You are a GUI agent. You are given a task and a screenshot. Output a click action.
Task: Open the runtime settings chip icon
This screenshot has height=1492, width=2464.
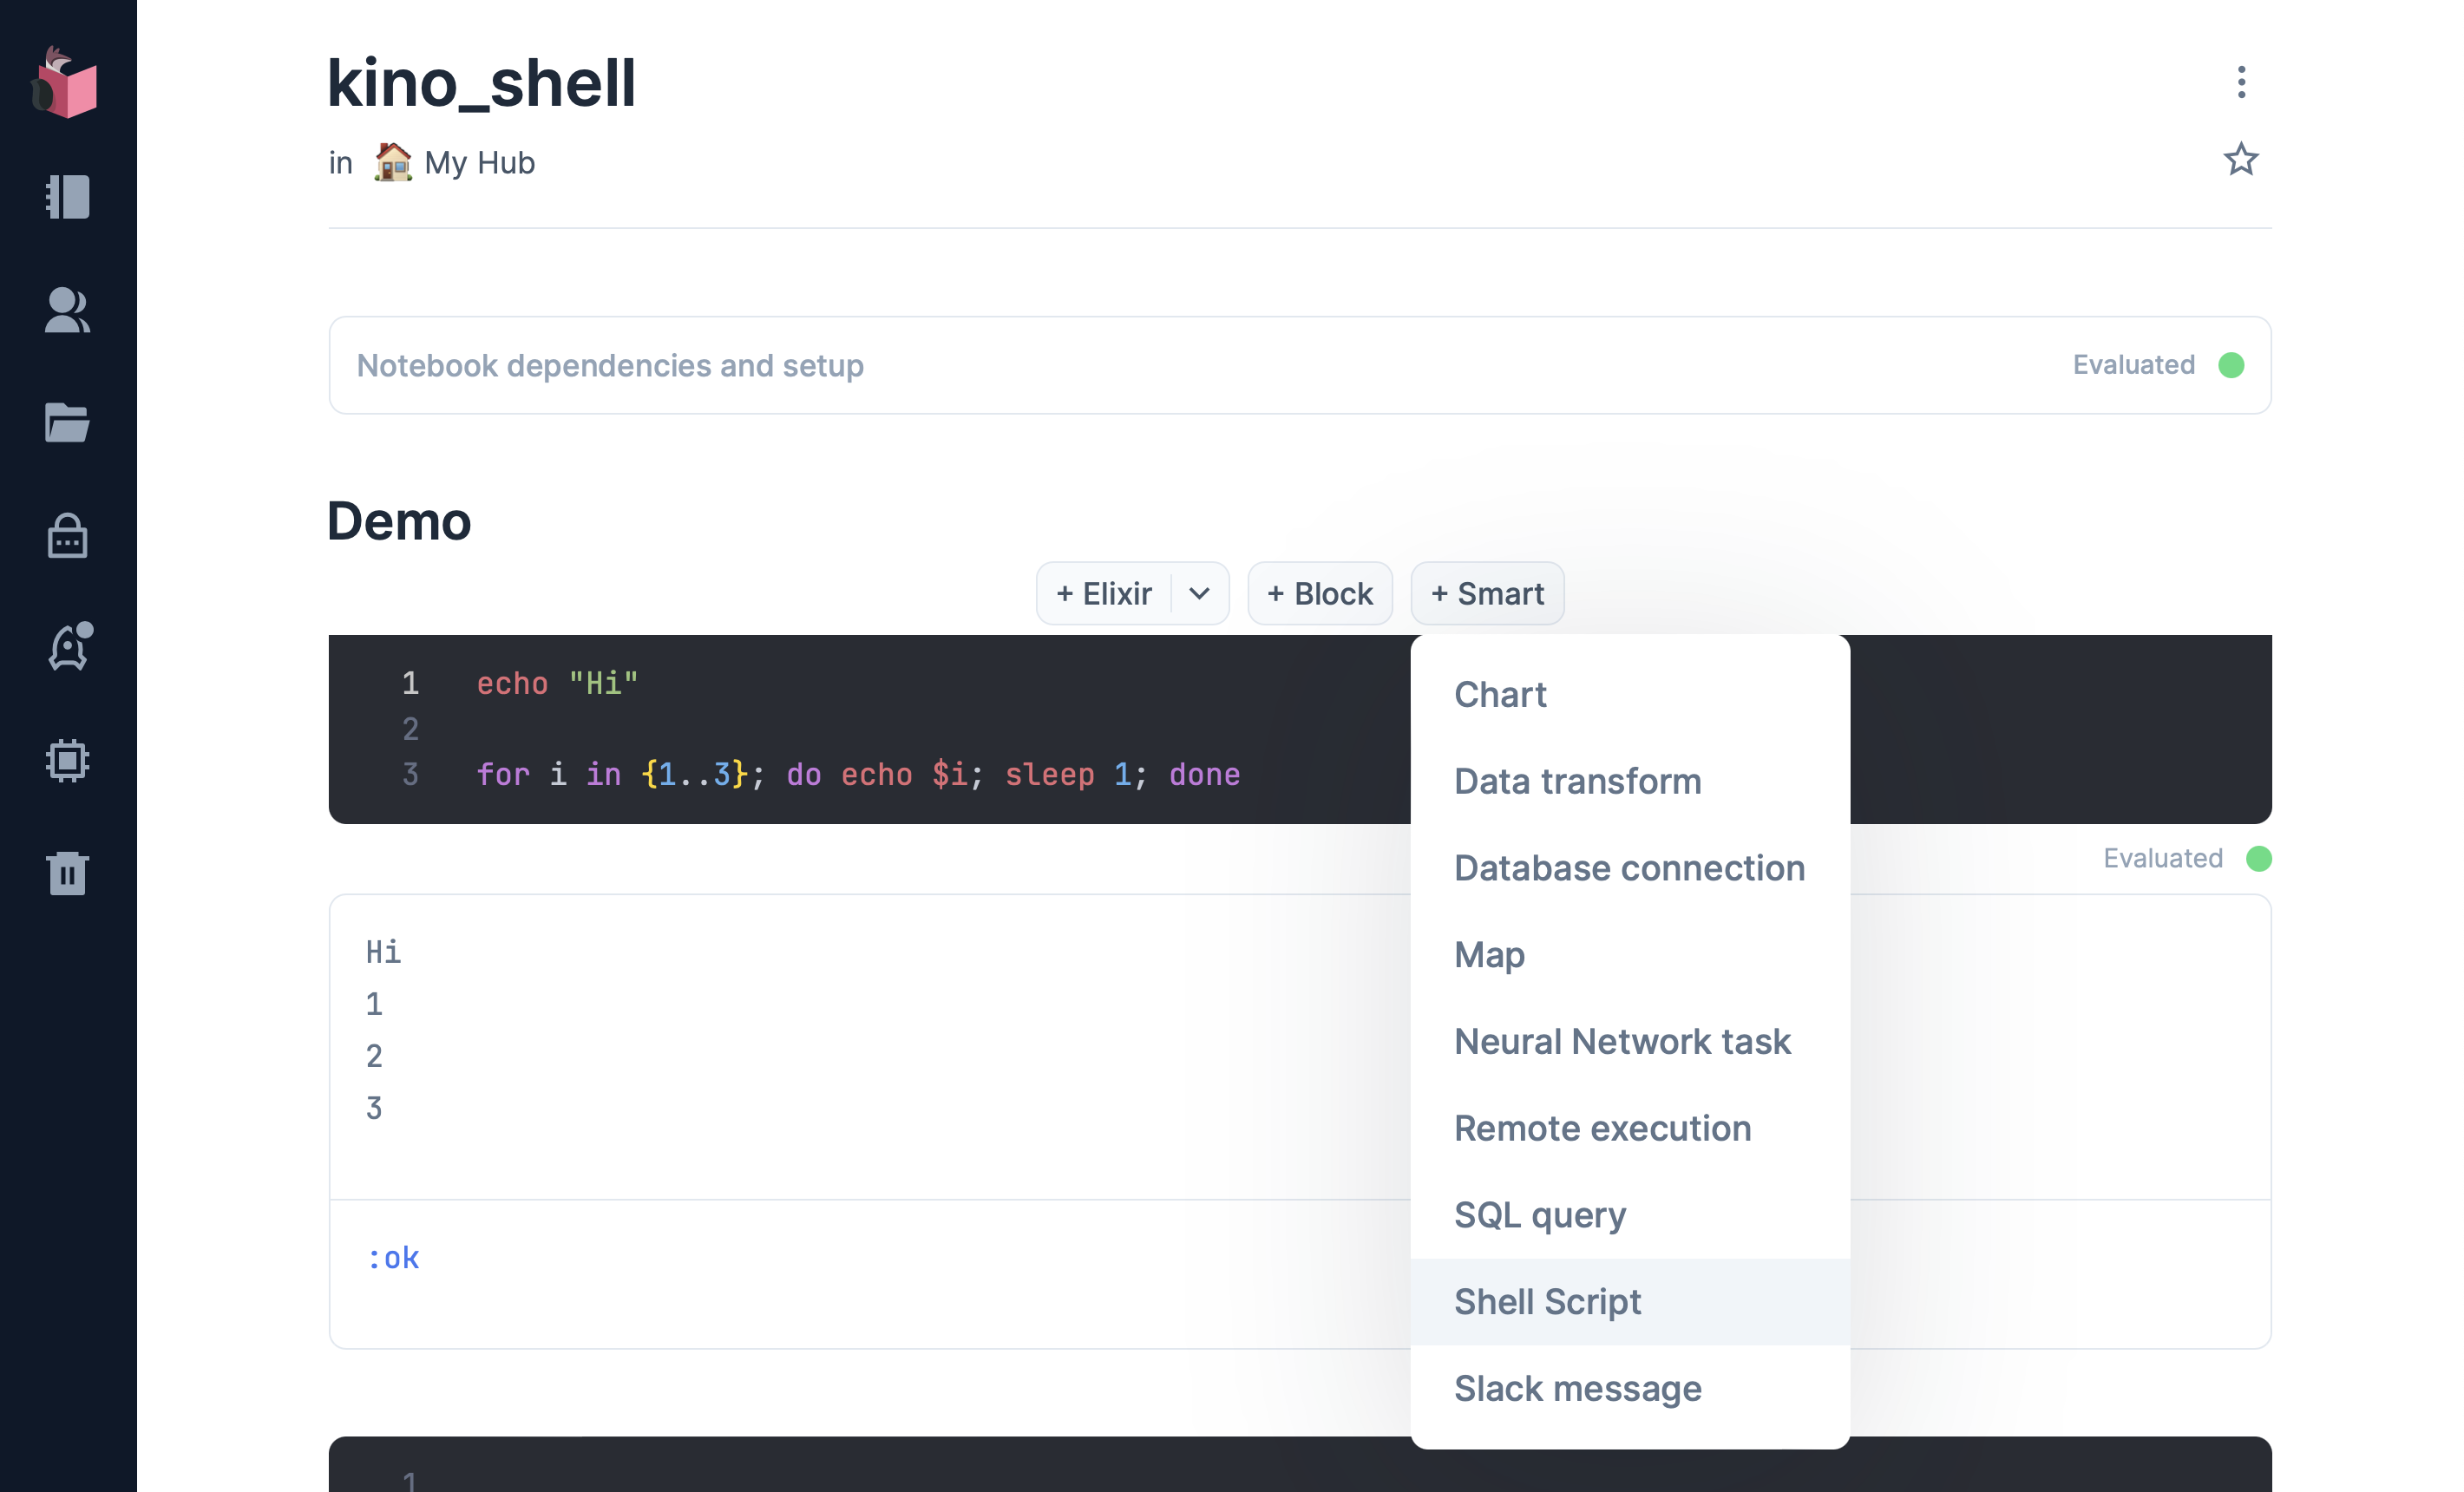pyautogui.click(x=67, y=761)
